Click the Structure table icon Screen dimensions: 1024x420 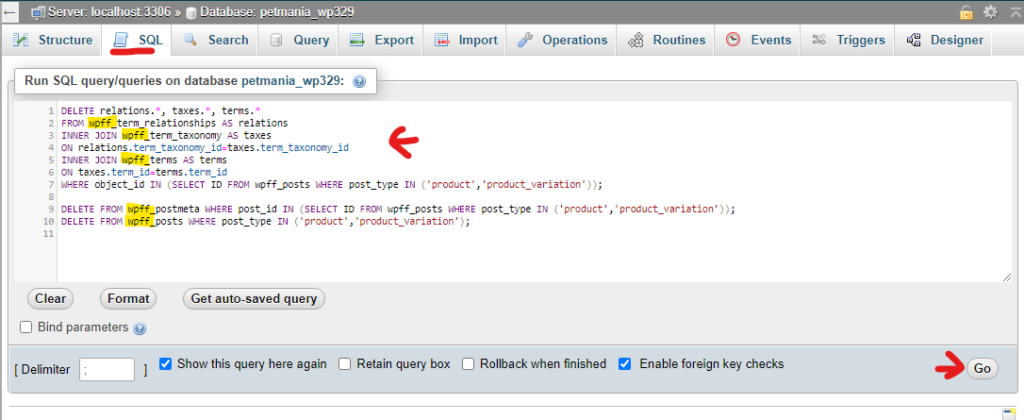click(x=21, y=40)
